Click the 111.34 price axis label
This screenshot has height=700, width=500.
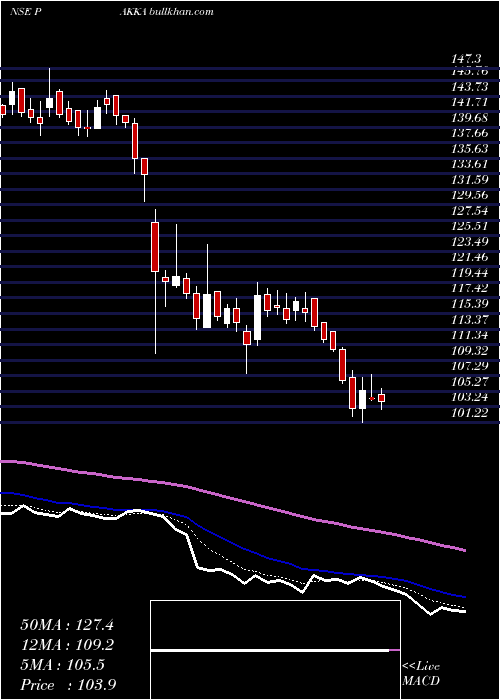[469, 335]
